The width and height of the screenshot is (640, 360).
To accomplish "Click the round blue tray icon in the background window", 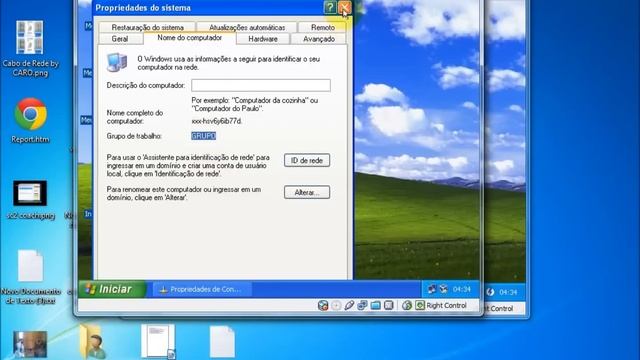I will pyautogui.click(x=491, y=292).
